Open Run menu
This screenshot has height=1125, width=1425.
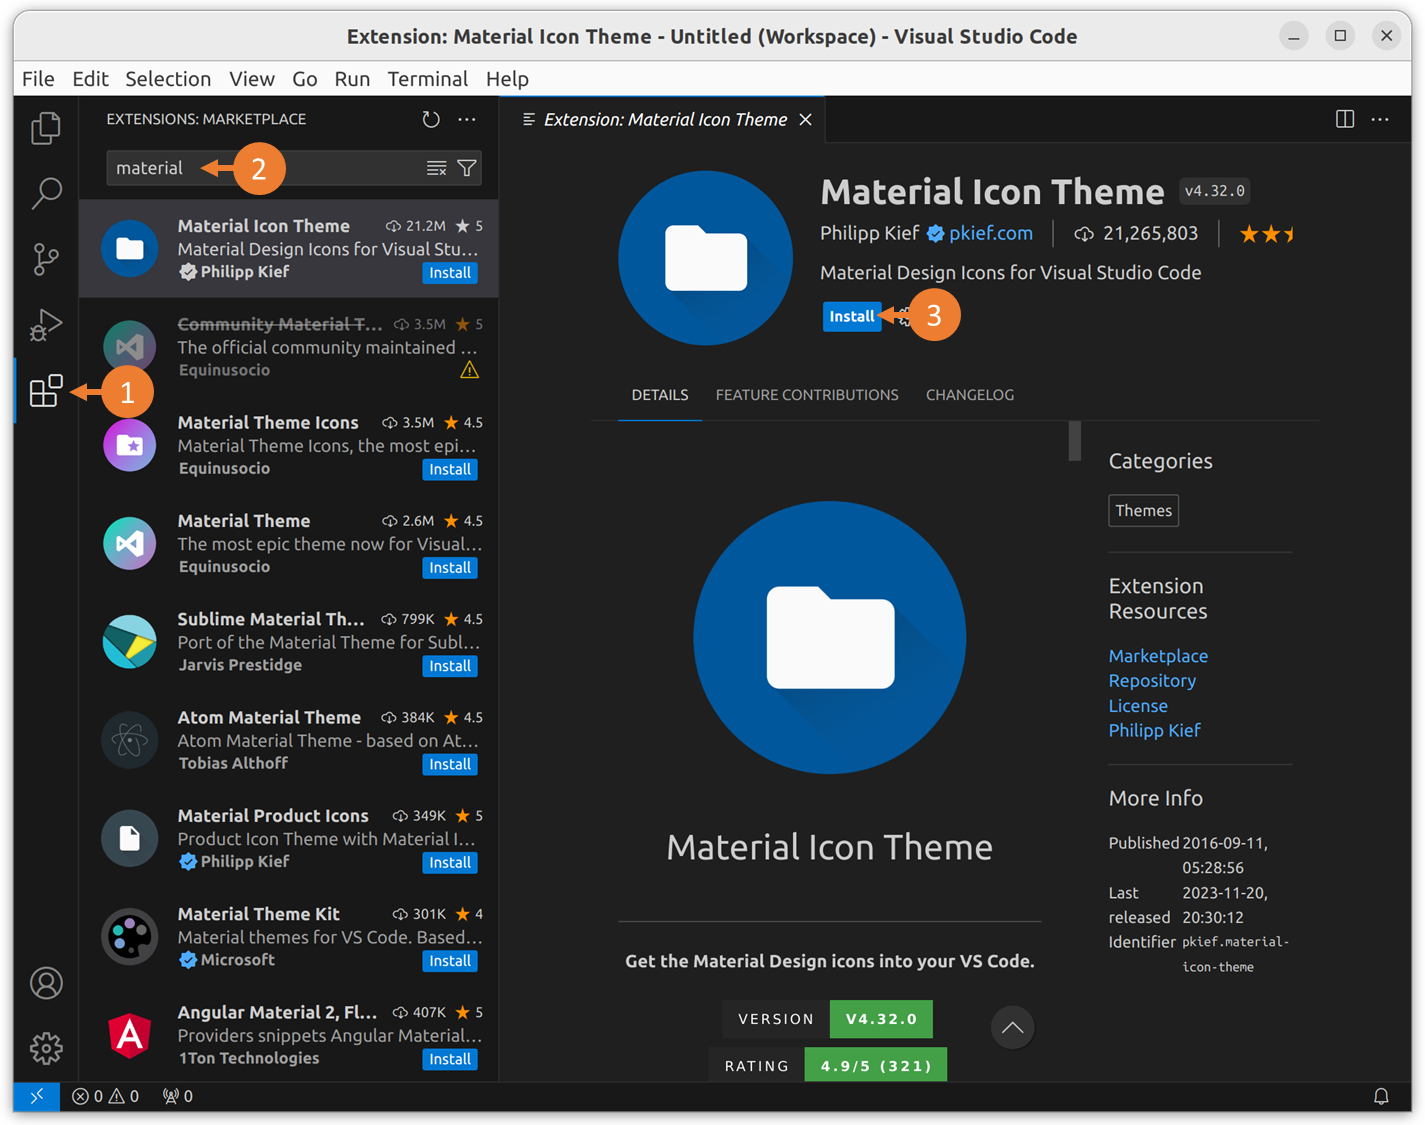pos(352,79)
